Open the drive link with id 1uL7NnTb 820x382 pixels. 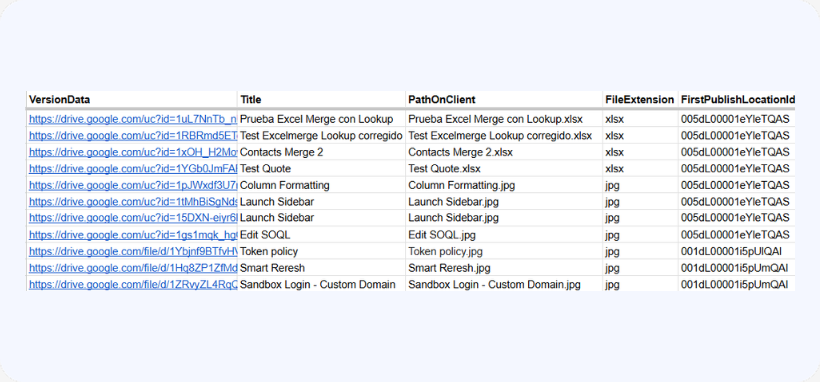[133, 119]
